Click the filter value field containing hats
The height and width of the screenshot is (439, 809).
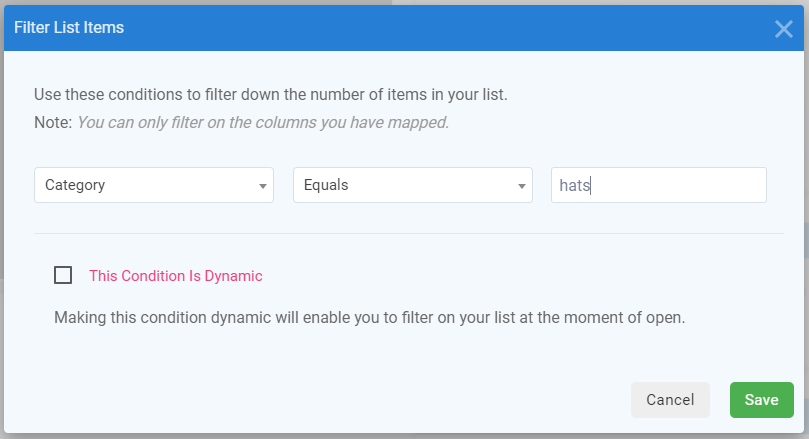pyautogui.click(x=658, y=185)
